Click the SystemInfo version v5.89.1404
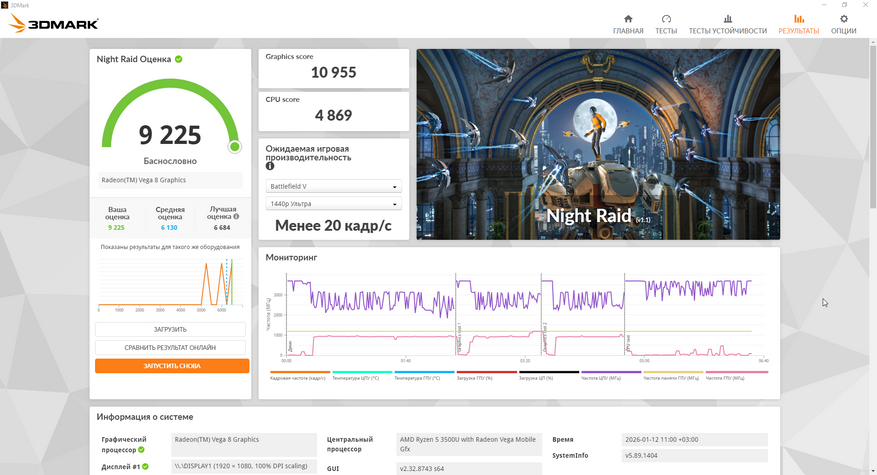Screen dimensions: 877x475 695,455
